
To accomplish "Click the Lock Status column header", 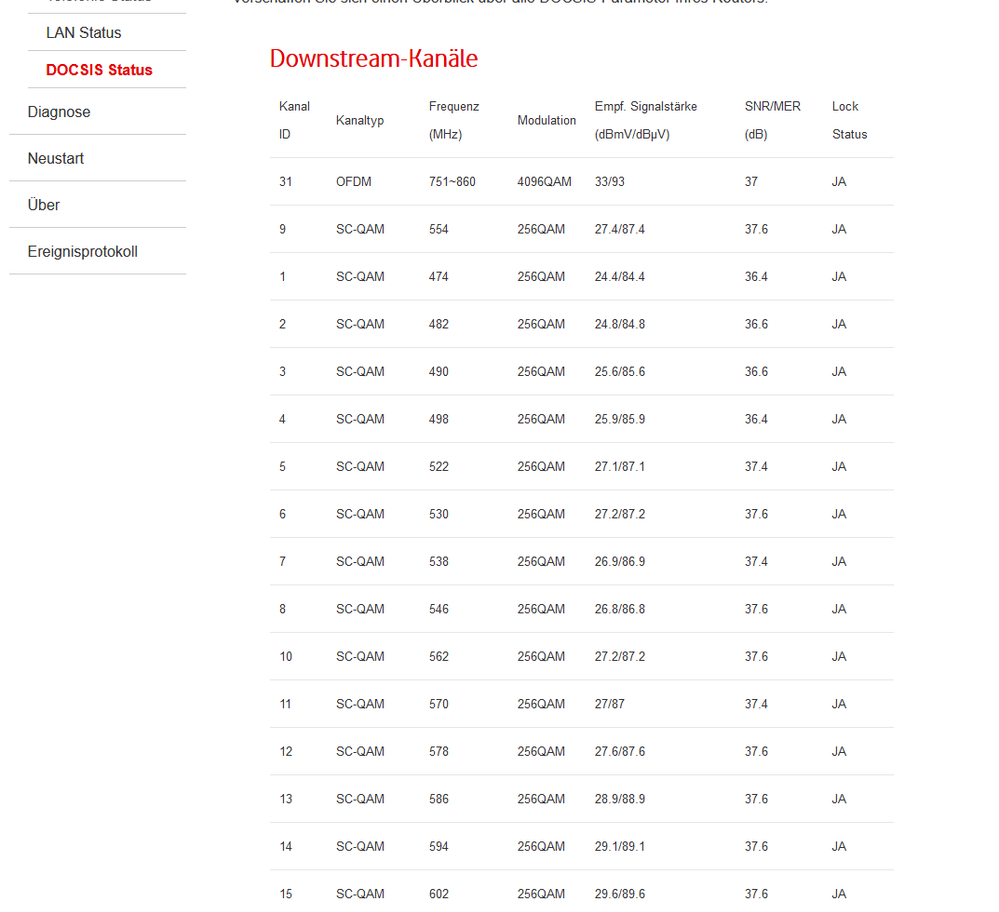I will pos(849,120).
